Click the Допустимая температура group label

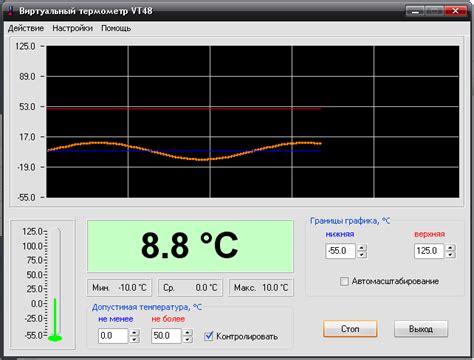tap(147, 307)
